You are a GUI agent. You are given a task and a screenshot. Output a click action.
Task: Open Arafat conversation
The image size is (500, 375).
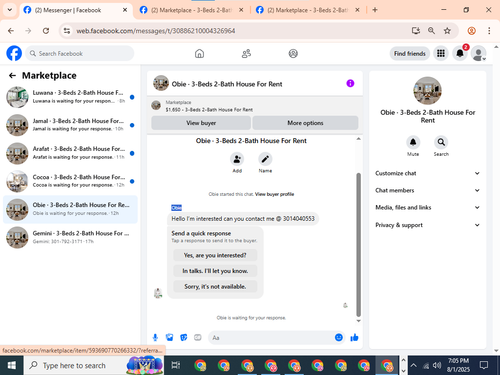70,153
